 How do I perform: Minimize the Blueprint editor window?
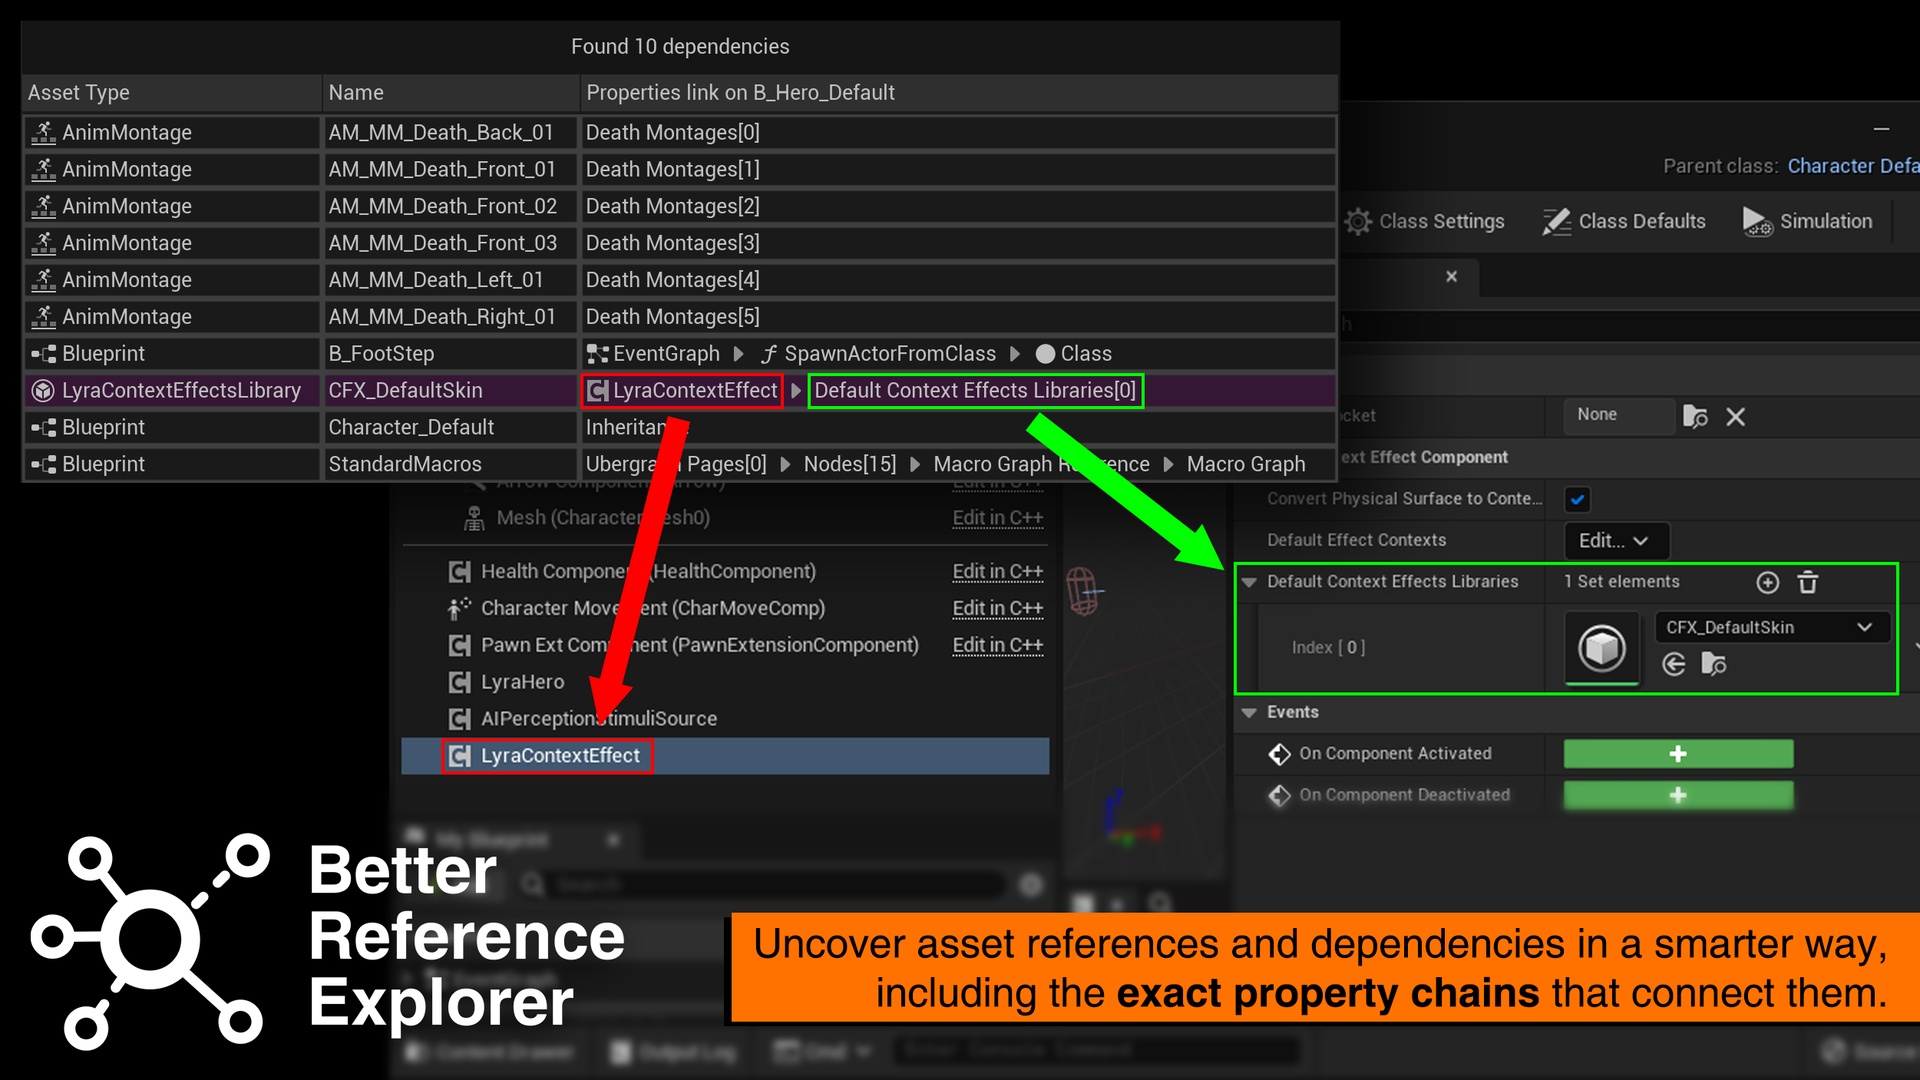[x=1881, y=129]
